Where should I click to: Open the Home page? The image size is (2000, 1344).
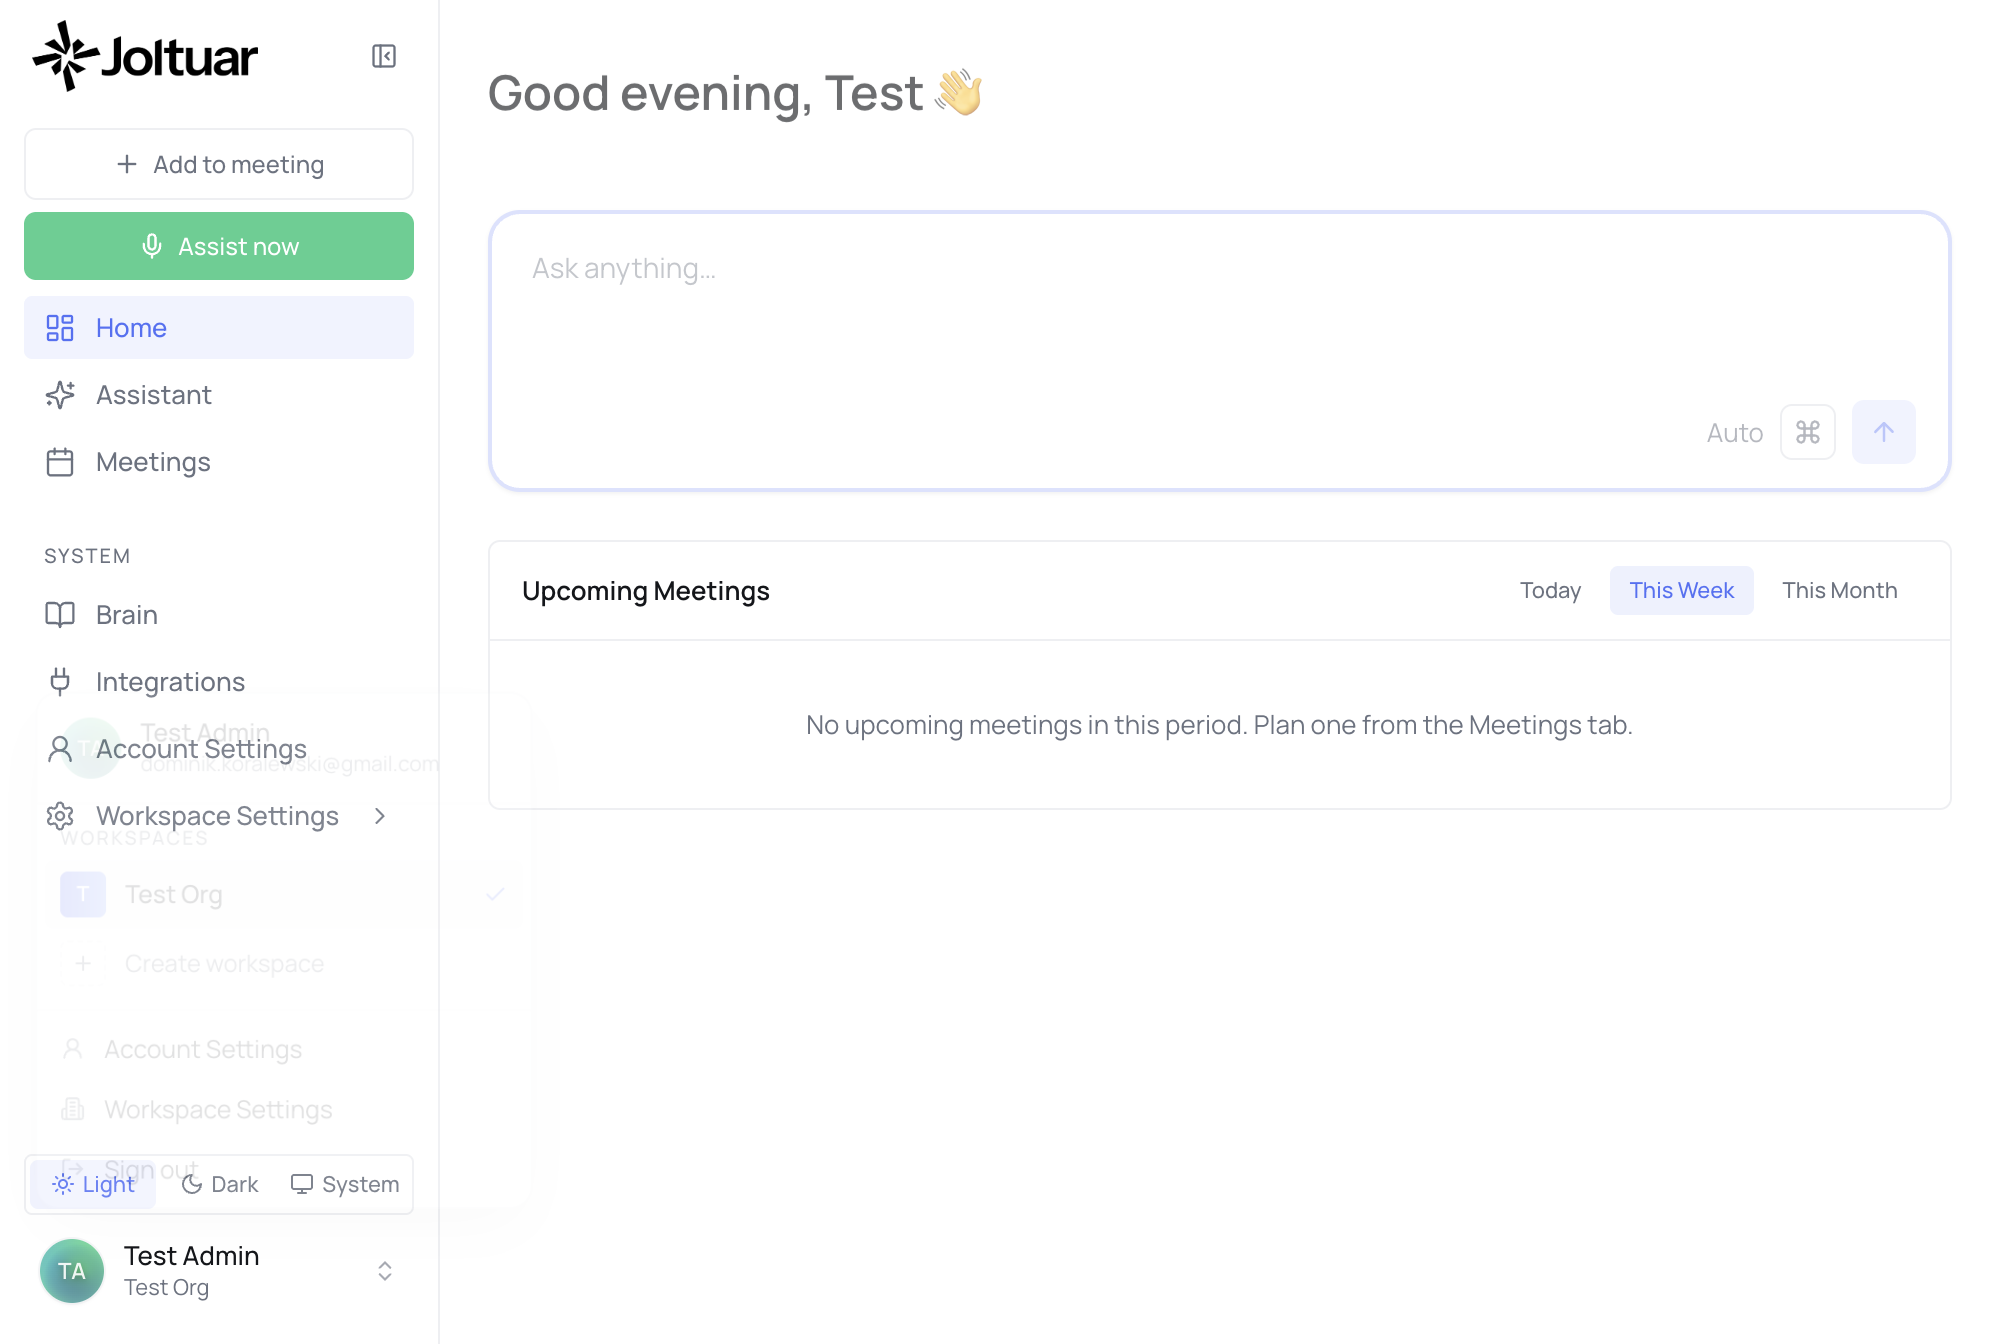tap(219, 328)
